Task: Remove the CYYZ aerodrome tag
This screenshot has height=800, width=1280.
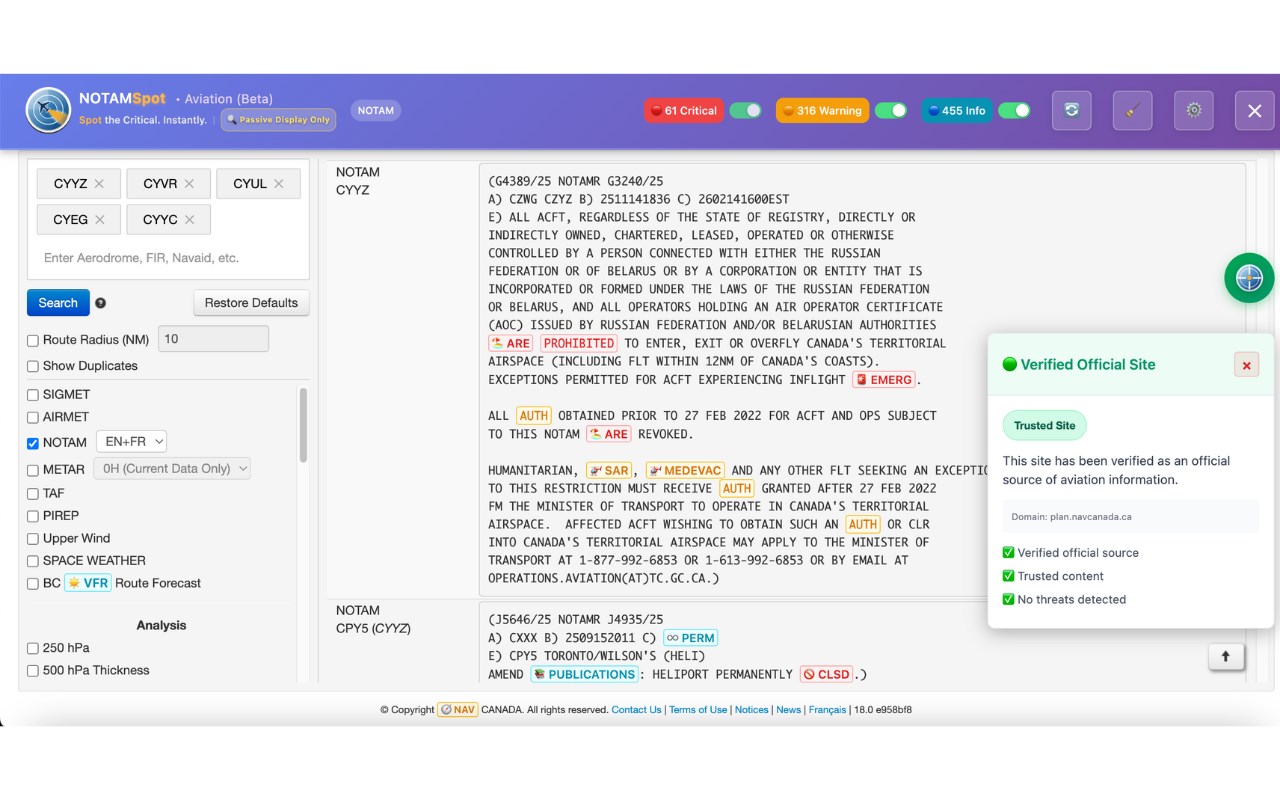Action: [99, 184]
